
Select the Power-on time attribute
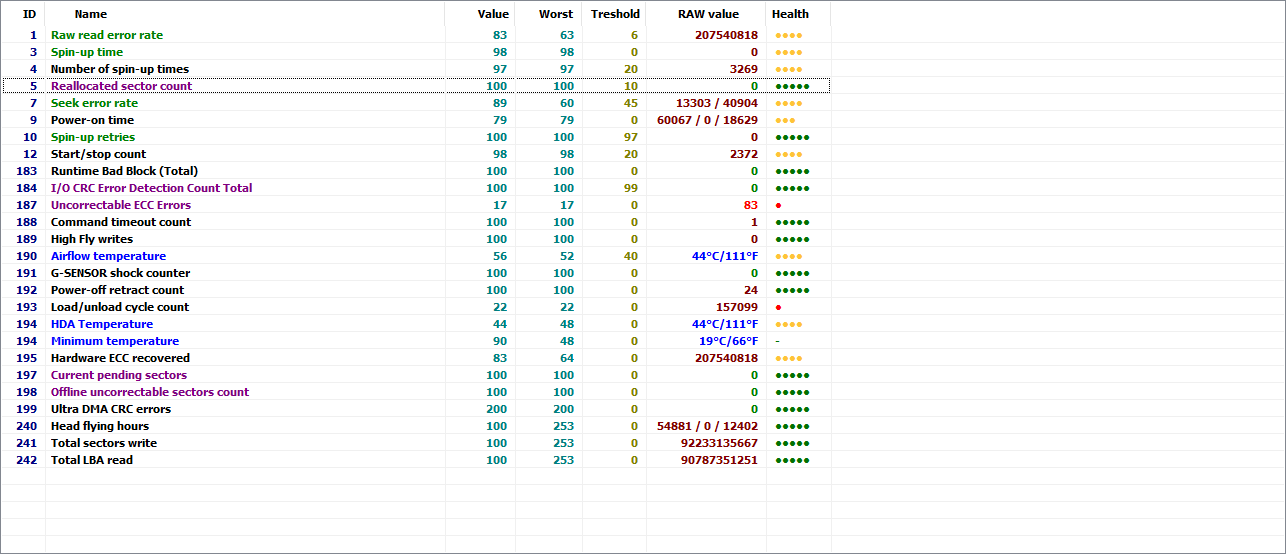pyautogui.click(x=416, y=120)
